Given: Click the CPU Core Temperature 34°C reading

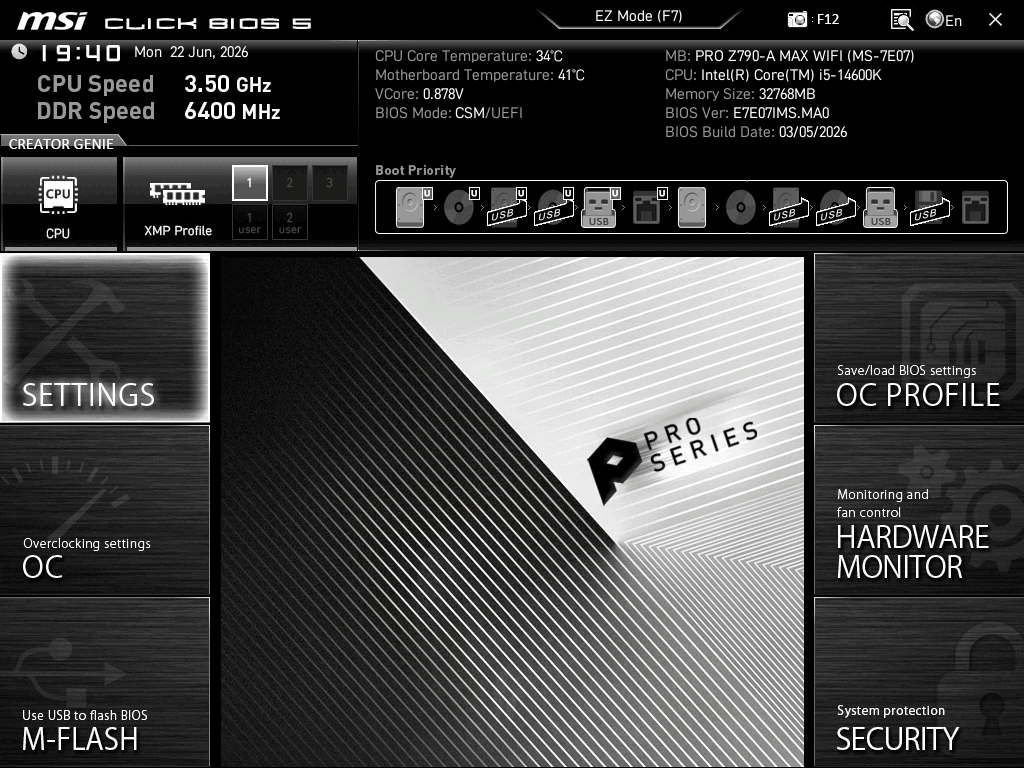Looking at the screenshot, I should 468,56.
